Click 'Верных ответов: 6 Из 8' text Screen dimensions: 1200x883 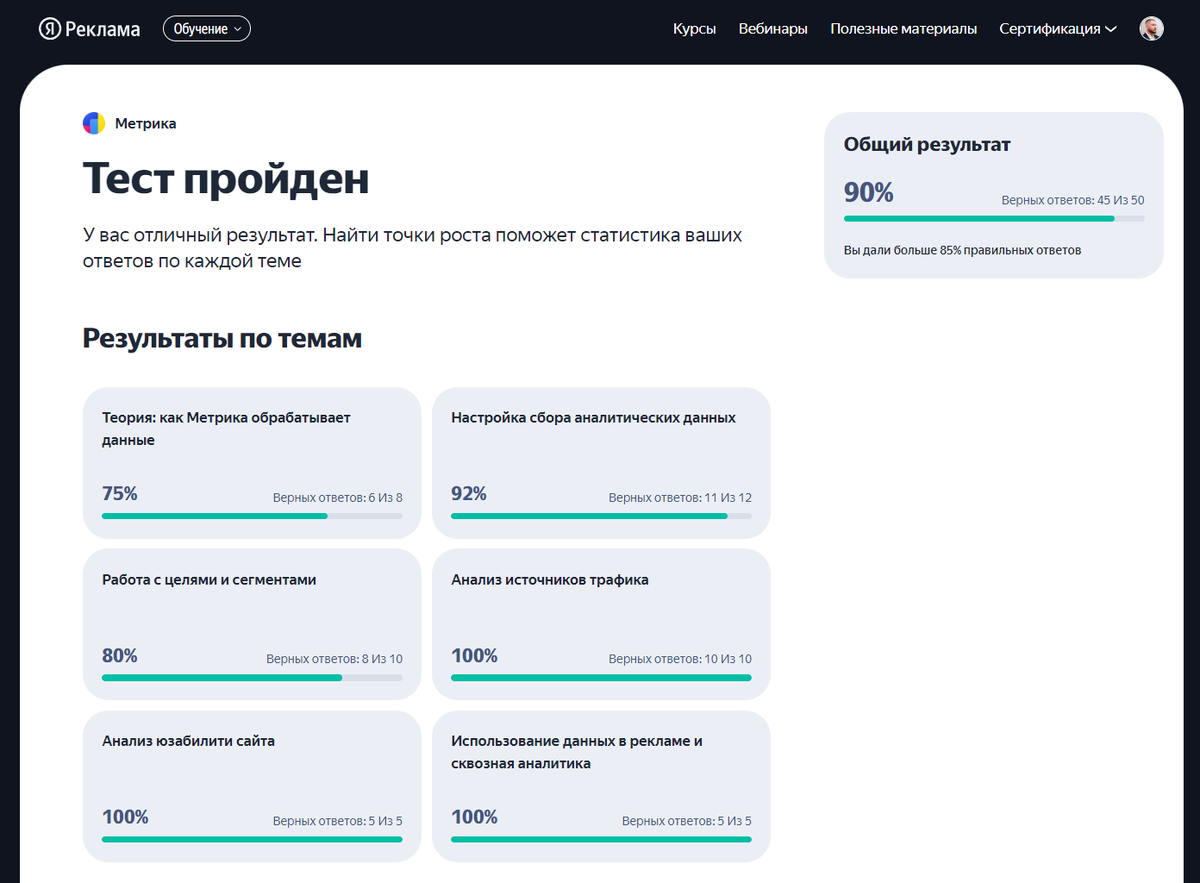[338, 498]
